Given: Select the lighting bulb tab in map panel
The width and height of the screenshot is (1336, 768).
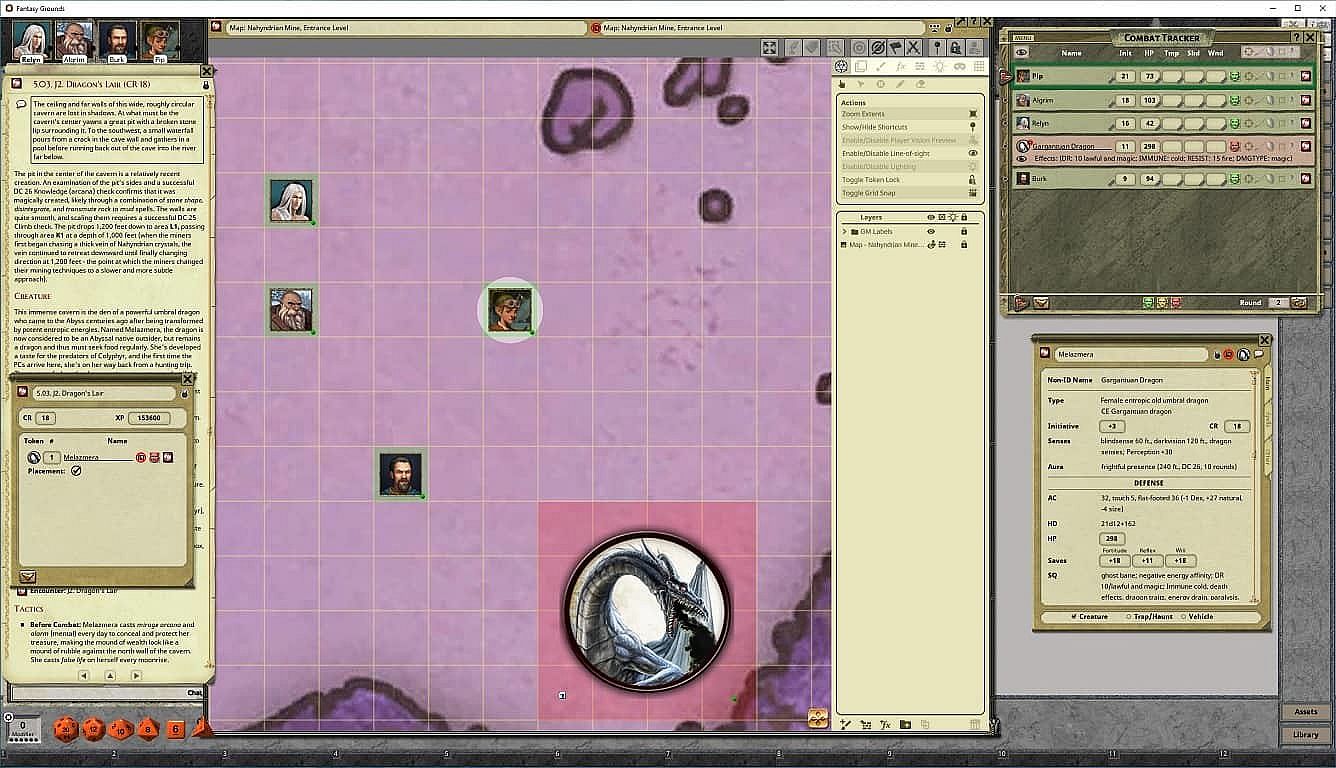Looking at the screenshot, I should (x=939, y=67).
